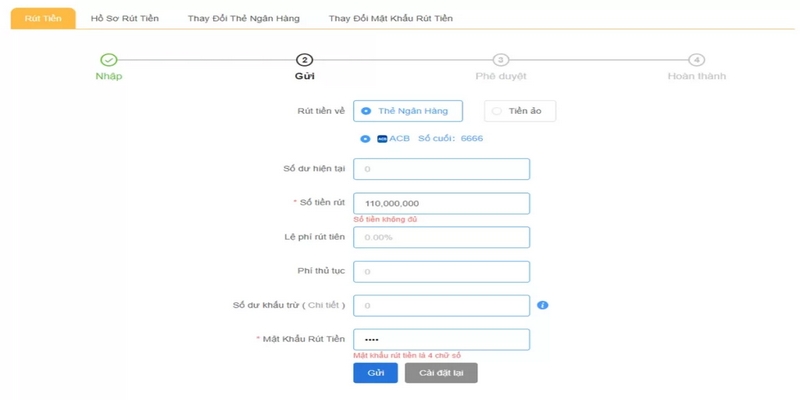The width and height of the screenshot is (800, 400).
Task: Select Thẻ Ngân Hàng withdrawal option
Action: pyautogui.click(x=408, y=111)
